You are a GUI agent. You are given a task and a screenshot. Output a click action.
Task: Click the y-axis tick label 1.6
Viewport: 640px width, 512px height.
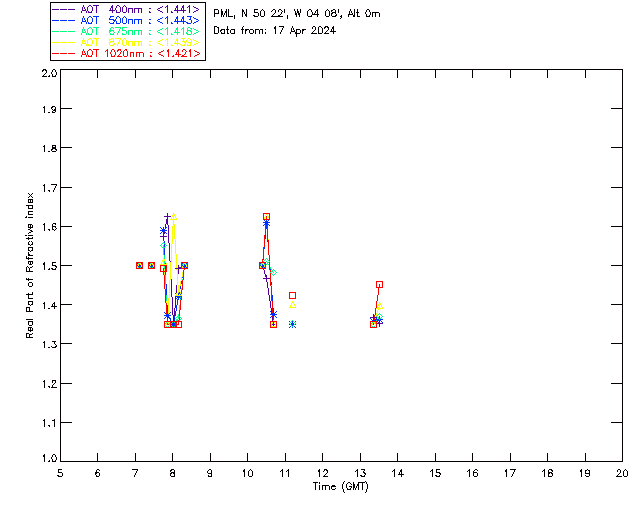(x=49, y=227)
